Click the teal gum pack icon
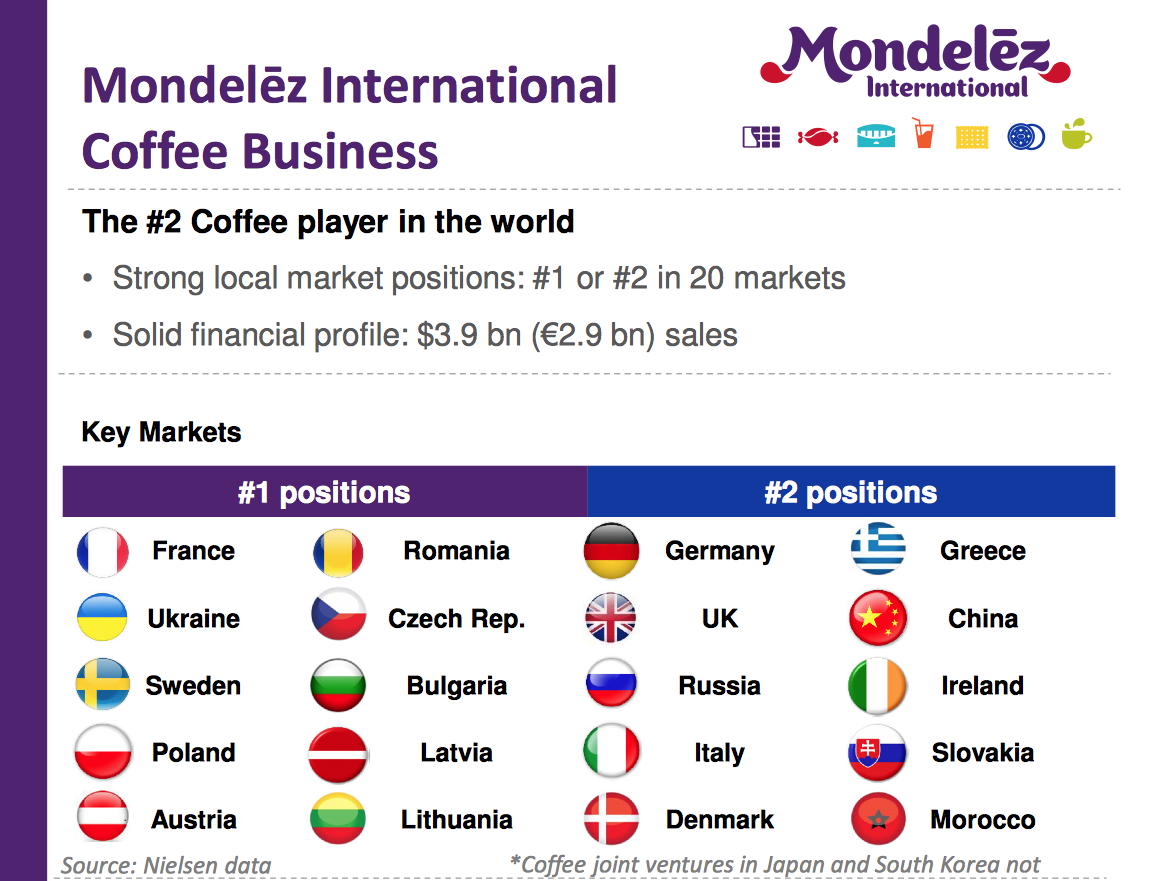The image size is (1160, 881). pos(875,136)
